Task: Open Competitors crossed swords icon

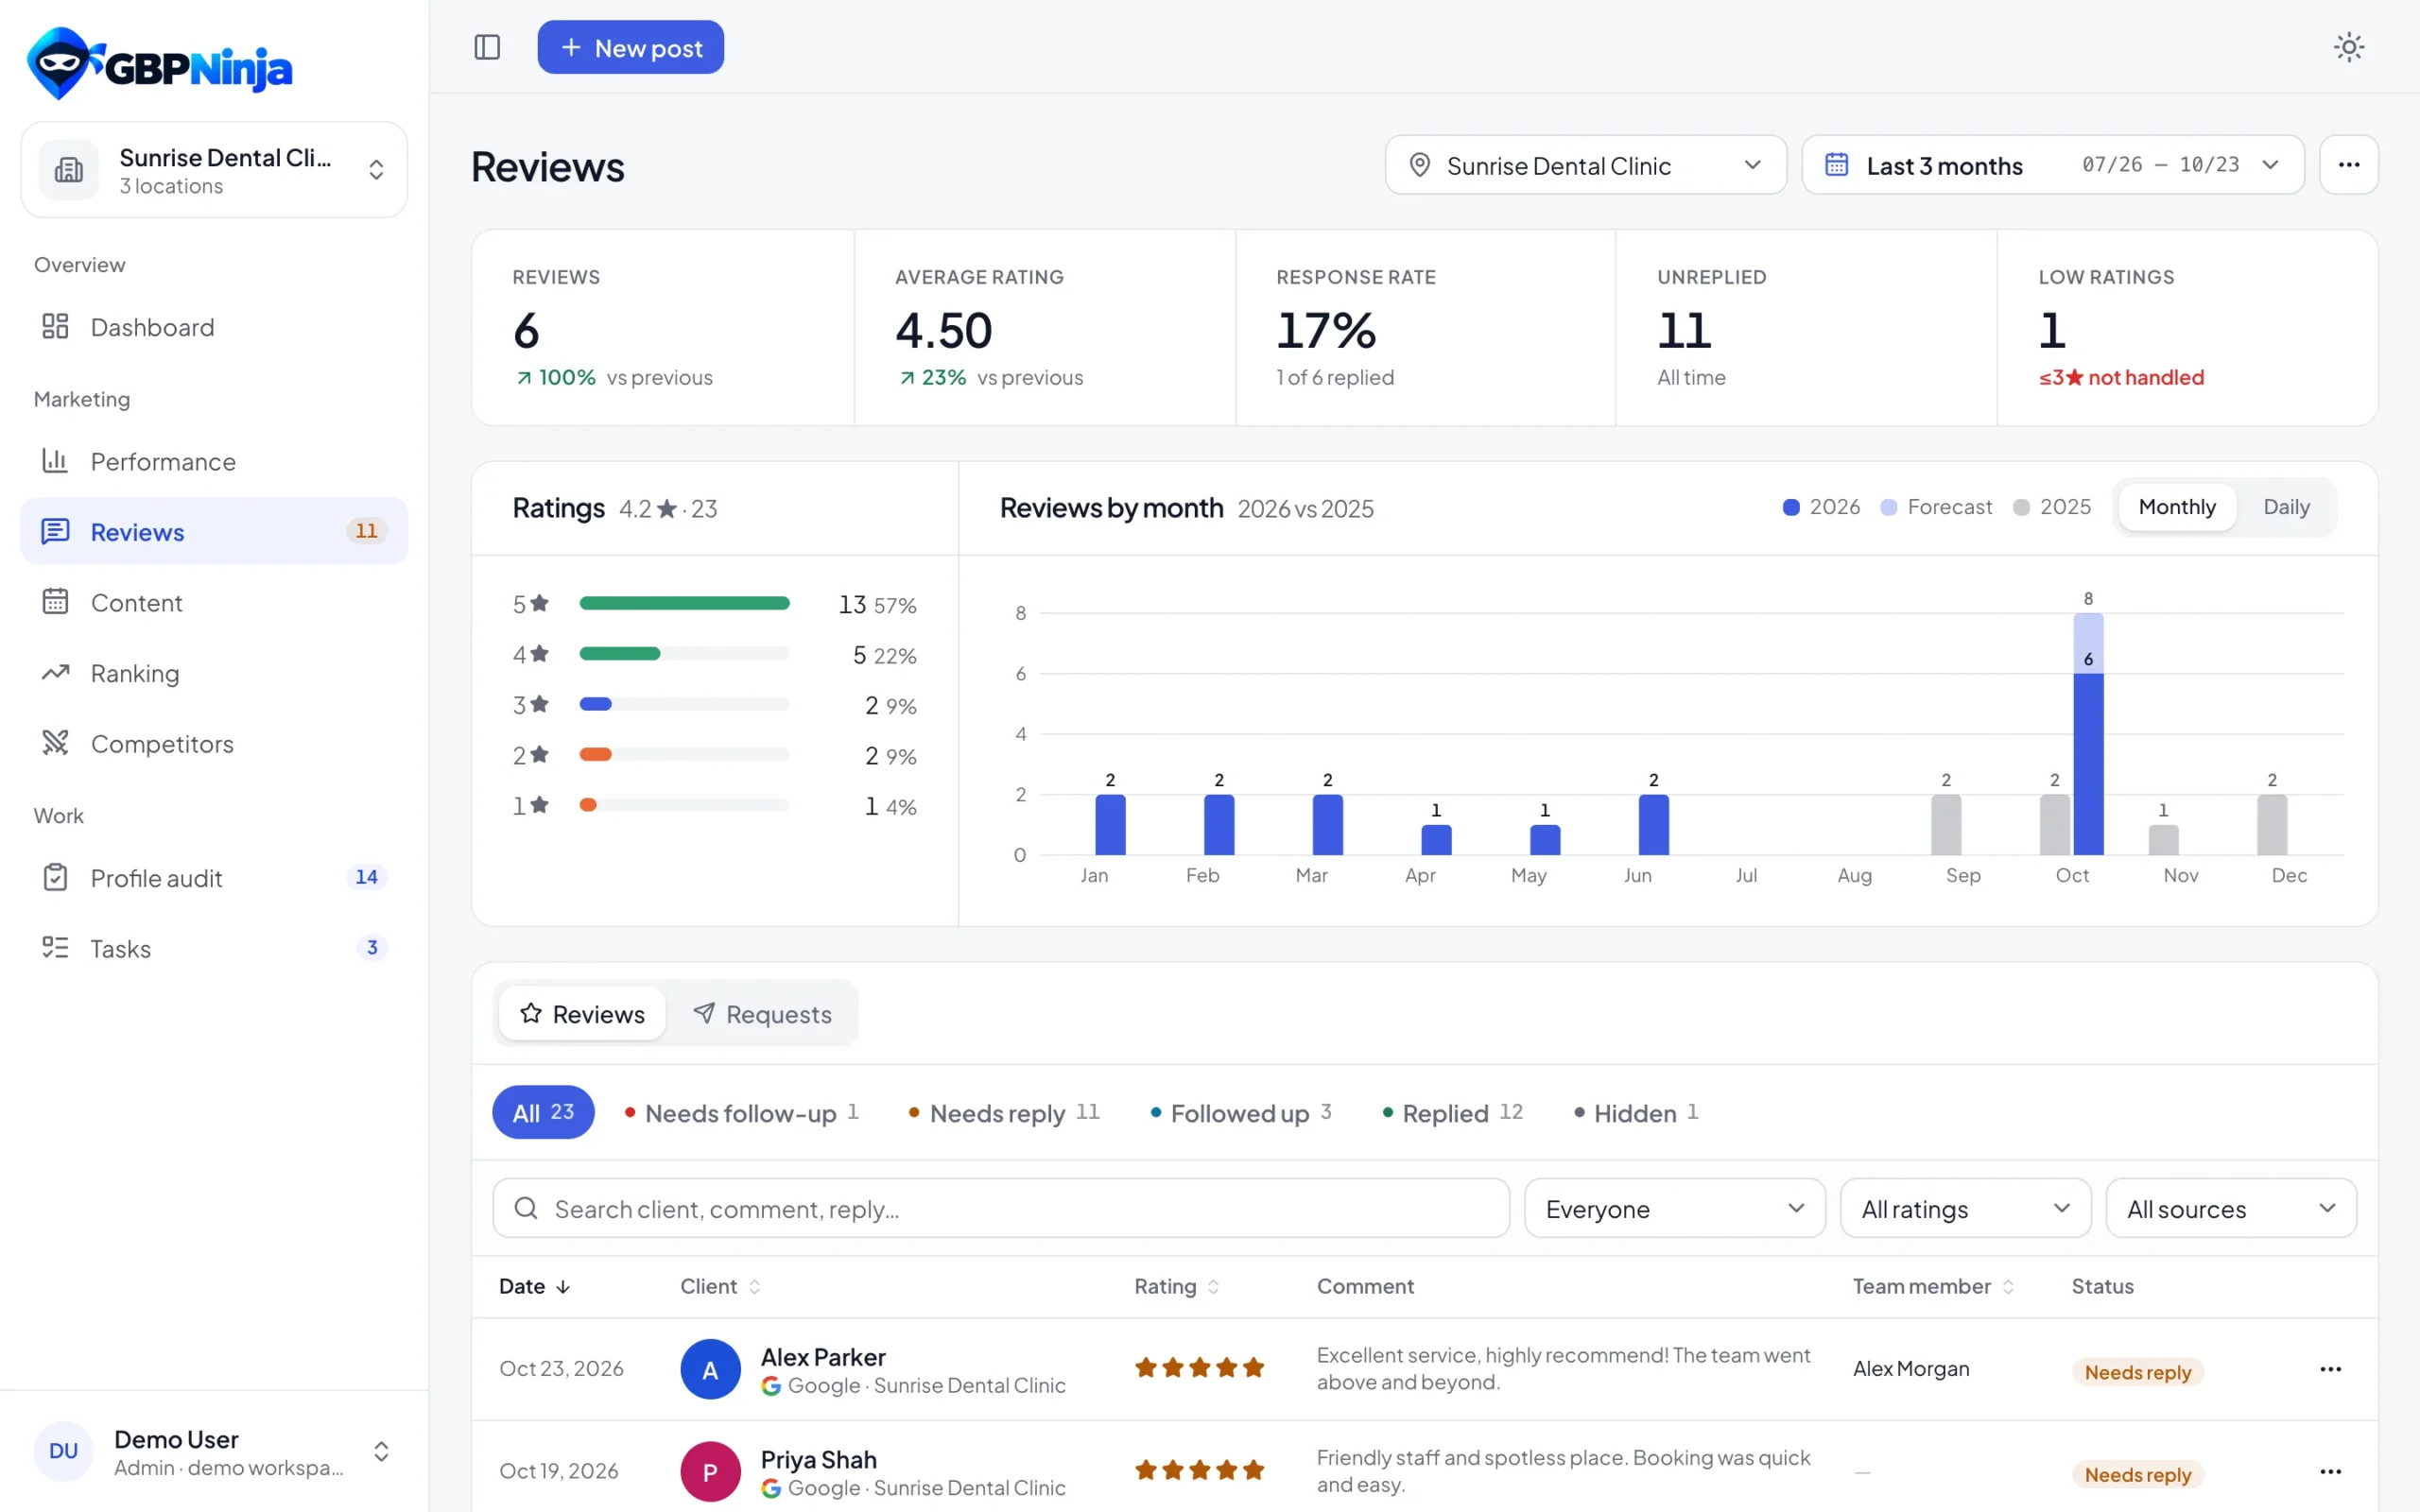Action: tap(55, 743)
